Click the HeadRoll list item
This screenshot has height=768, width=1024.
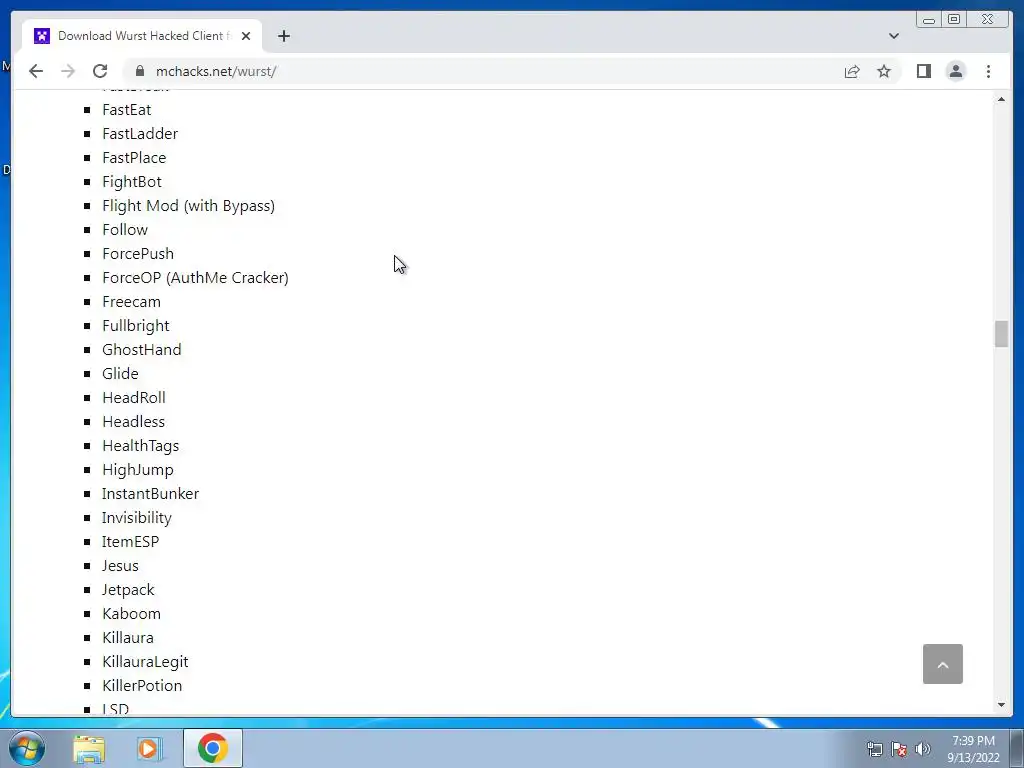coord(134,398)
